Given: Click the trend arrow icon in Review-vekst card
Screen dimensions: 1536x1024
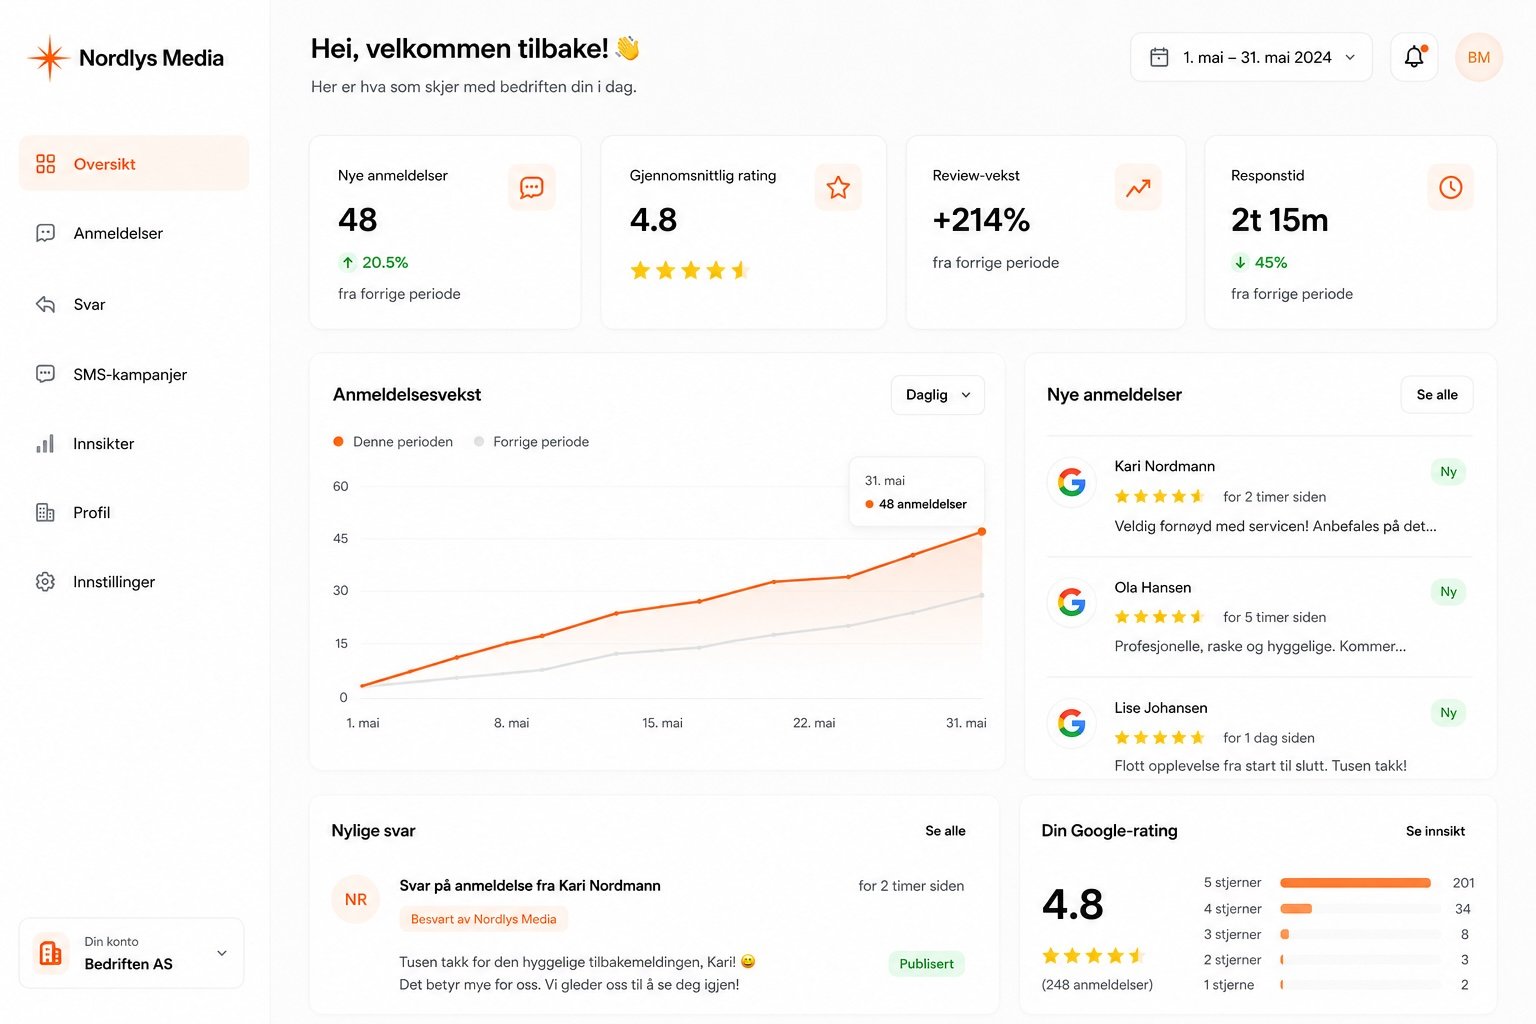Looking at the screenshot, I should point(1138,187).
